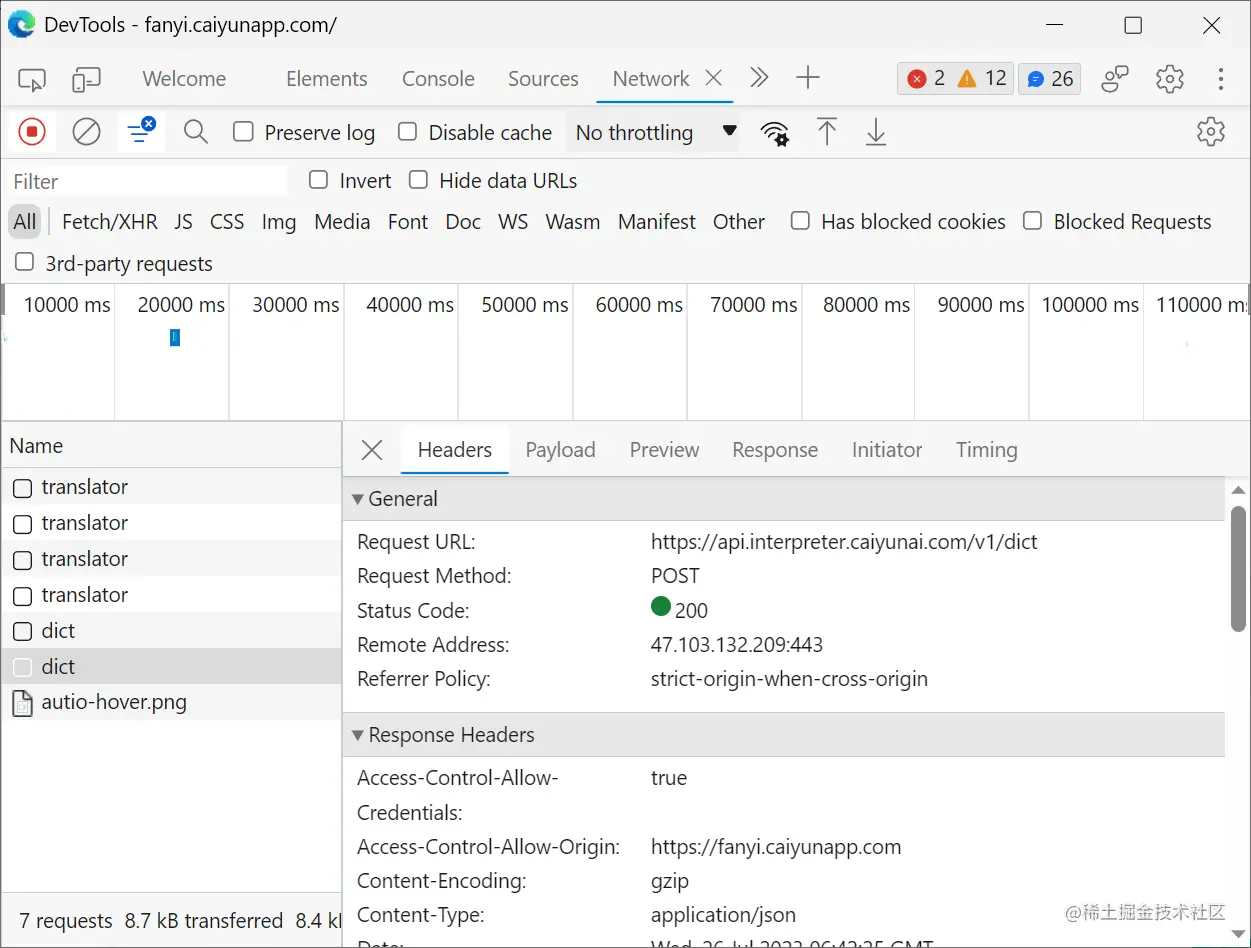Click the headers pane vertical scrollbar
The image size is (1251, 948).
[x=1238, y=568]
